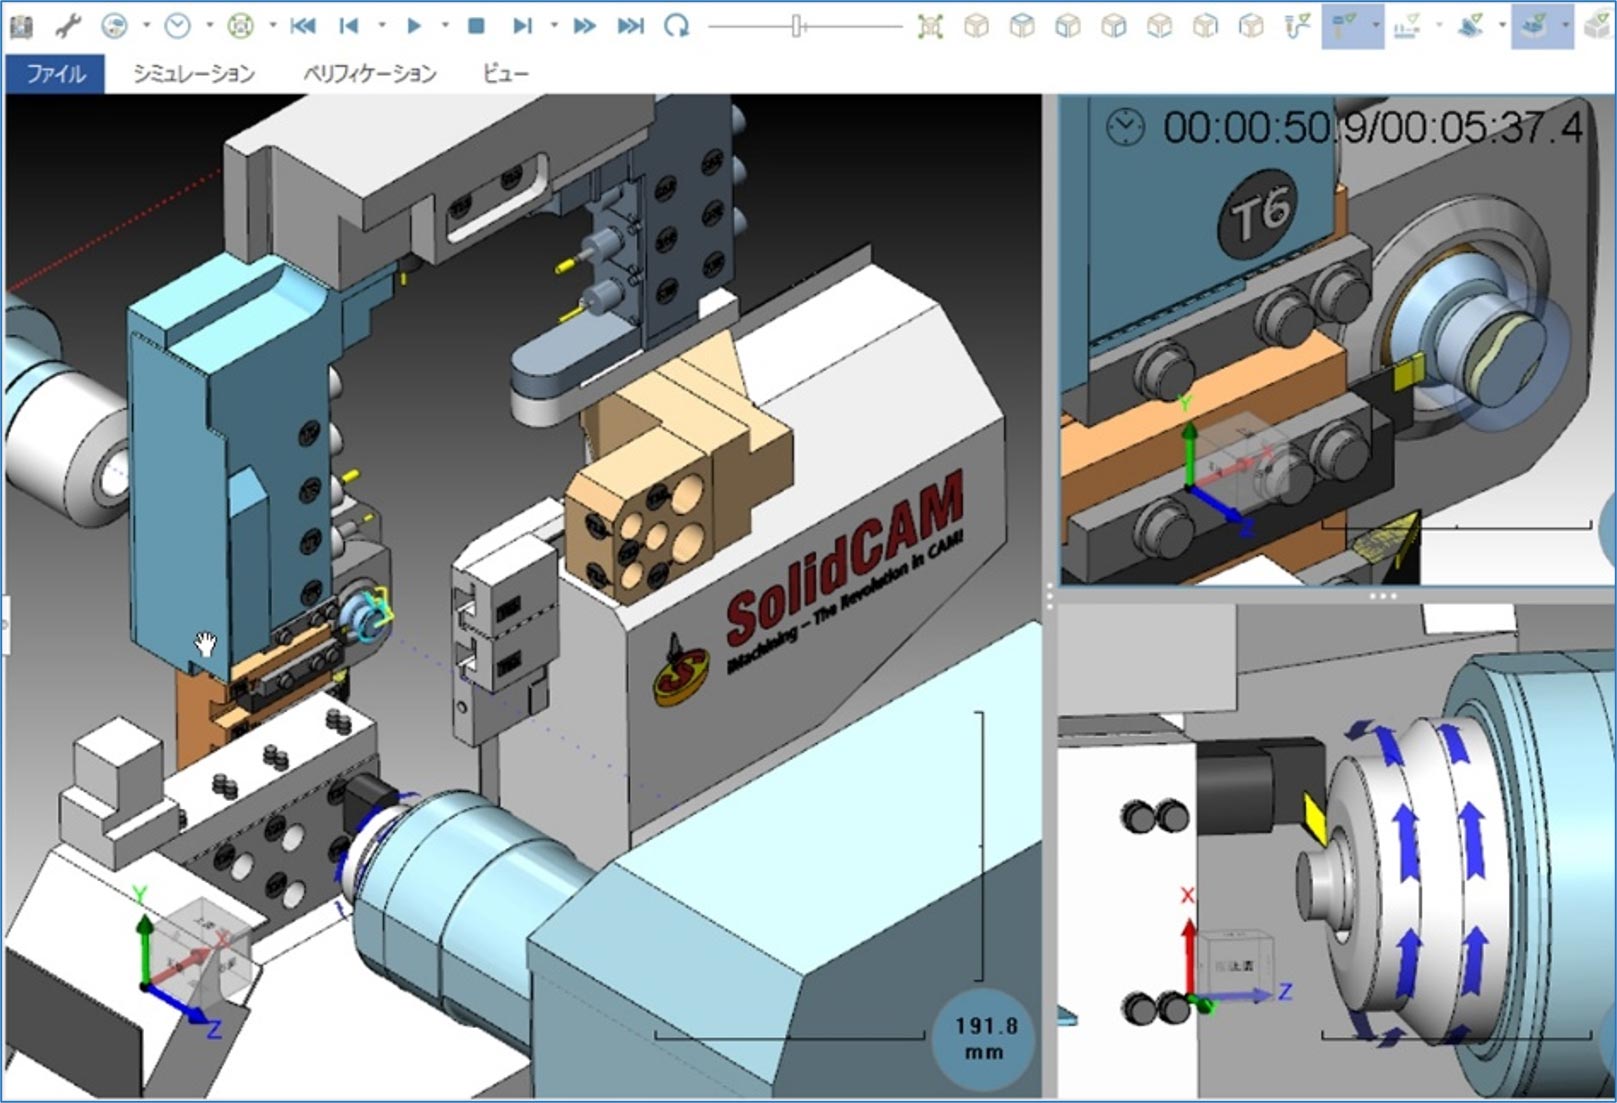This screenshot has width=1617, height=1103.
Task: Toggle the loop/restart circular arrow
Action: coord(677,26)
